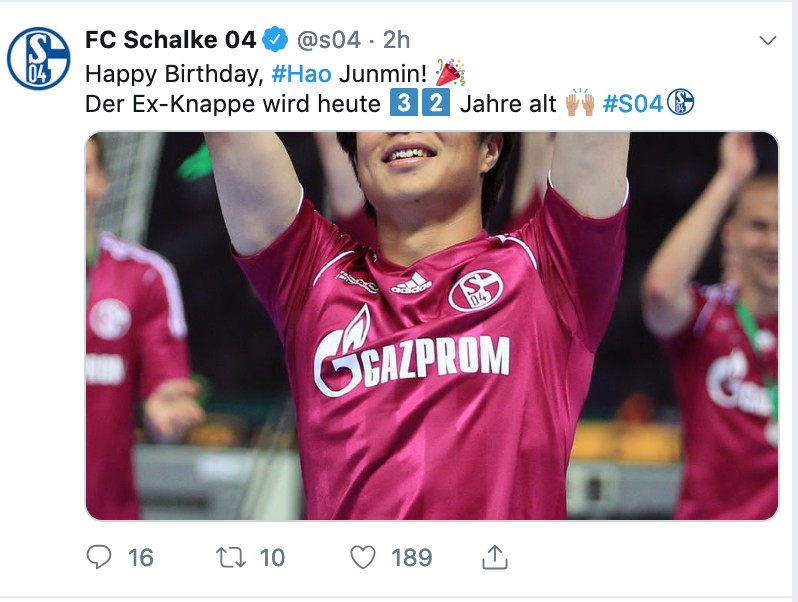
Task: Click the raised hands emoji
Action: coord(580,103)
